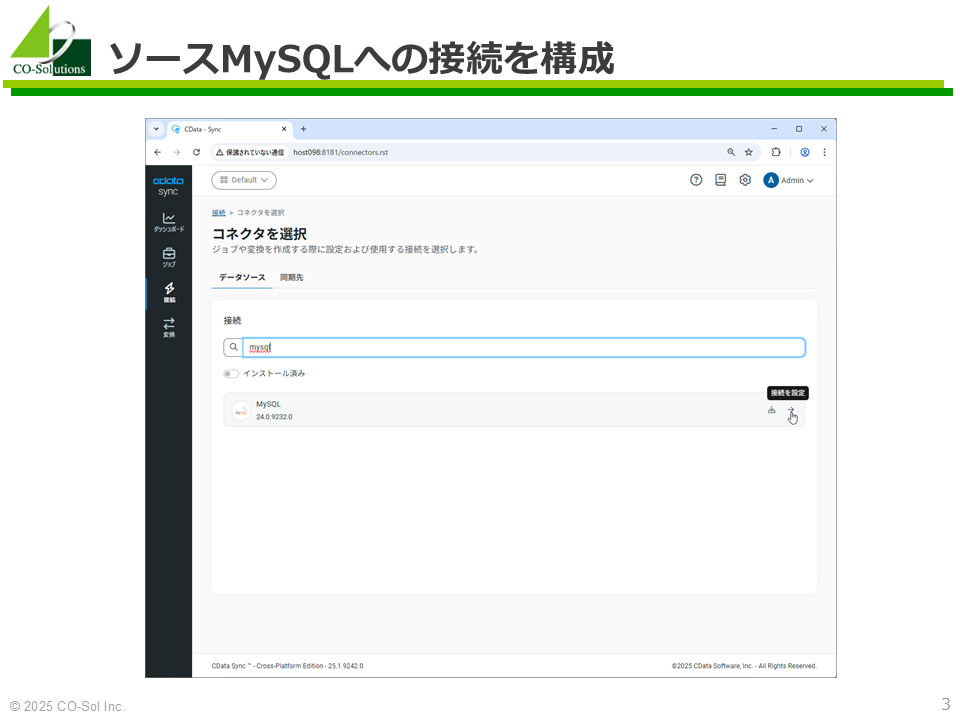Image resolution: width=960 pixels, height=720 pixels.
Task: Go back with the browser back arrow
Action: (x=158, y=152)
